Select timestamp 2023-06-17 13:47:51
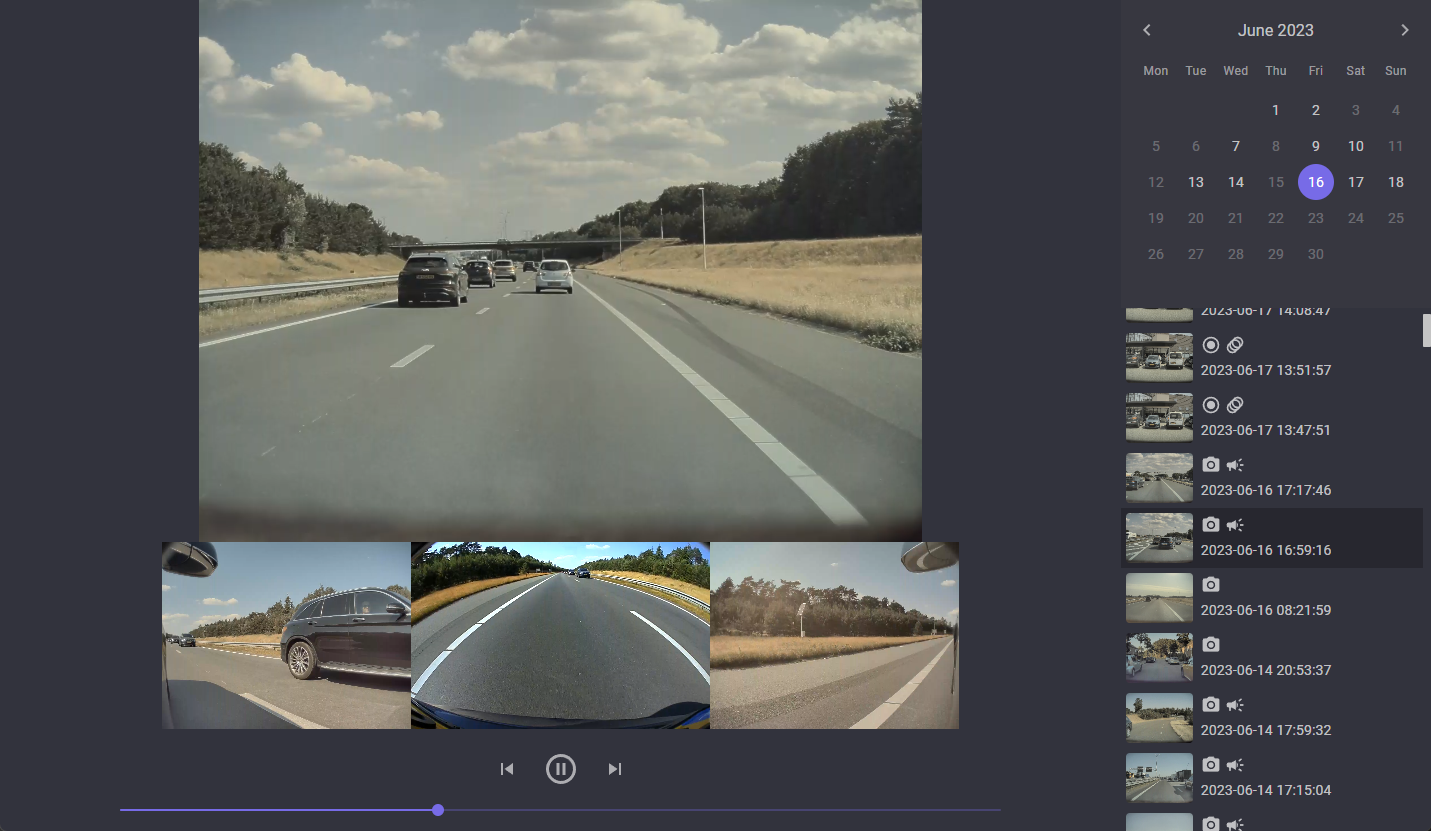The height and width of the screenshot is (831, 1431). 1266,430
